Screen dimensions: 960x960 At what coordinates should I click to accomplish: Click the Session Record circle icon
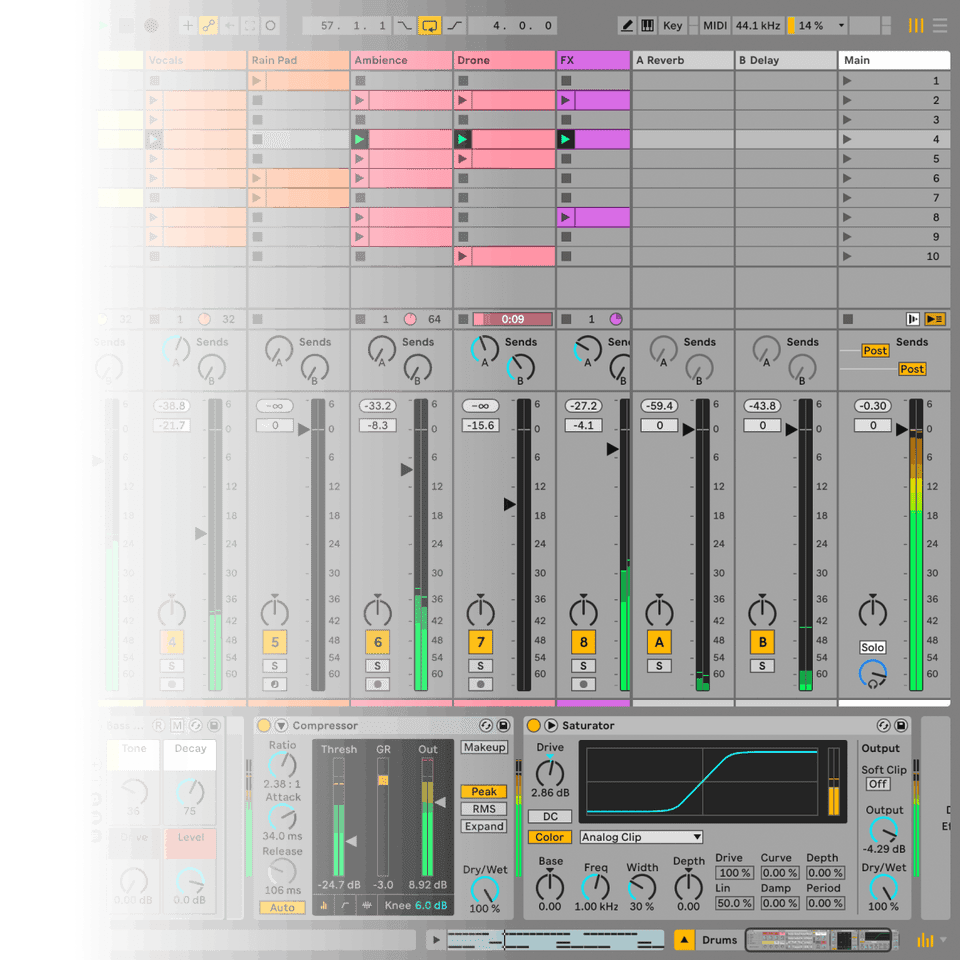pos(271,25)
